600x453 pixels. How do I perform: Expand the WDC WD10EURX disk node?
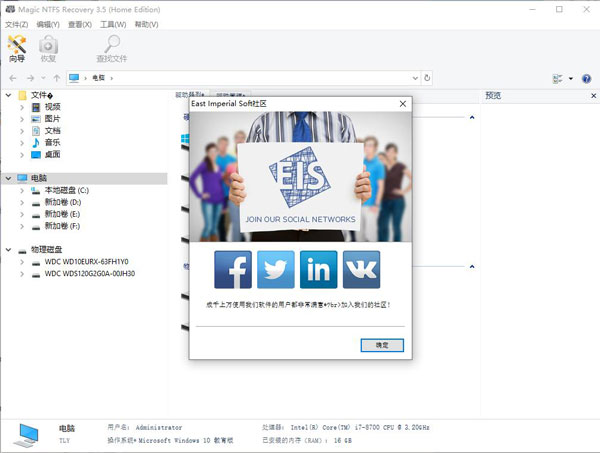tap(22, 262)
